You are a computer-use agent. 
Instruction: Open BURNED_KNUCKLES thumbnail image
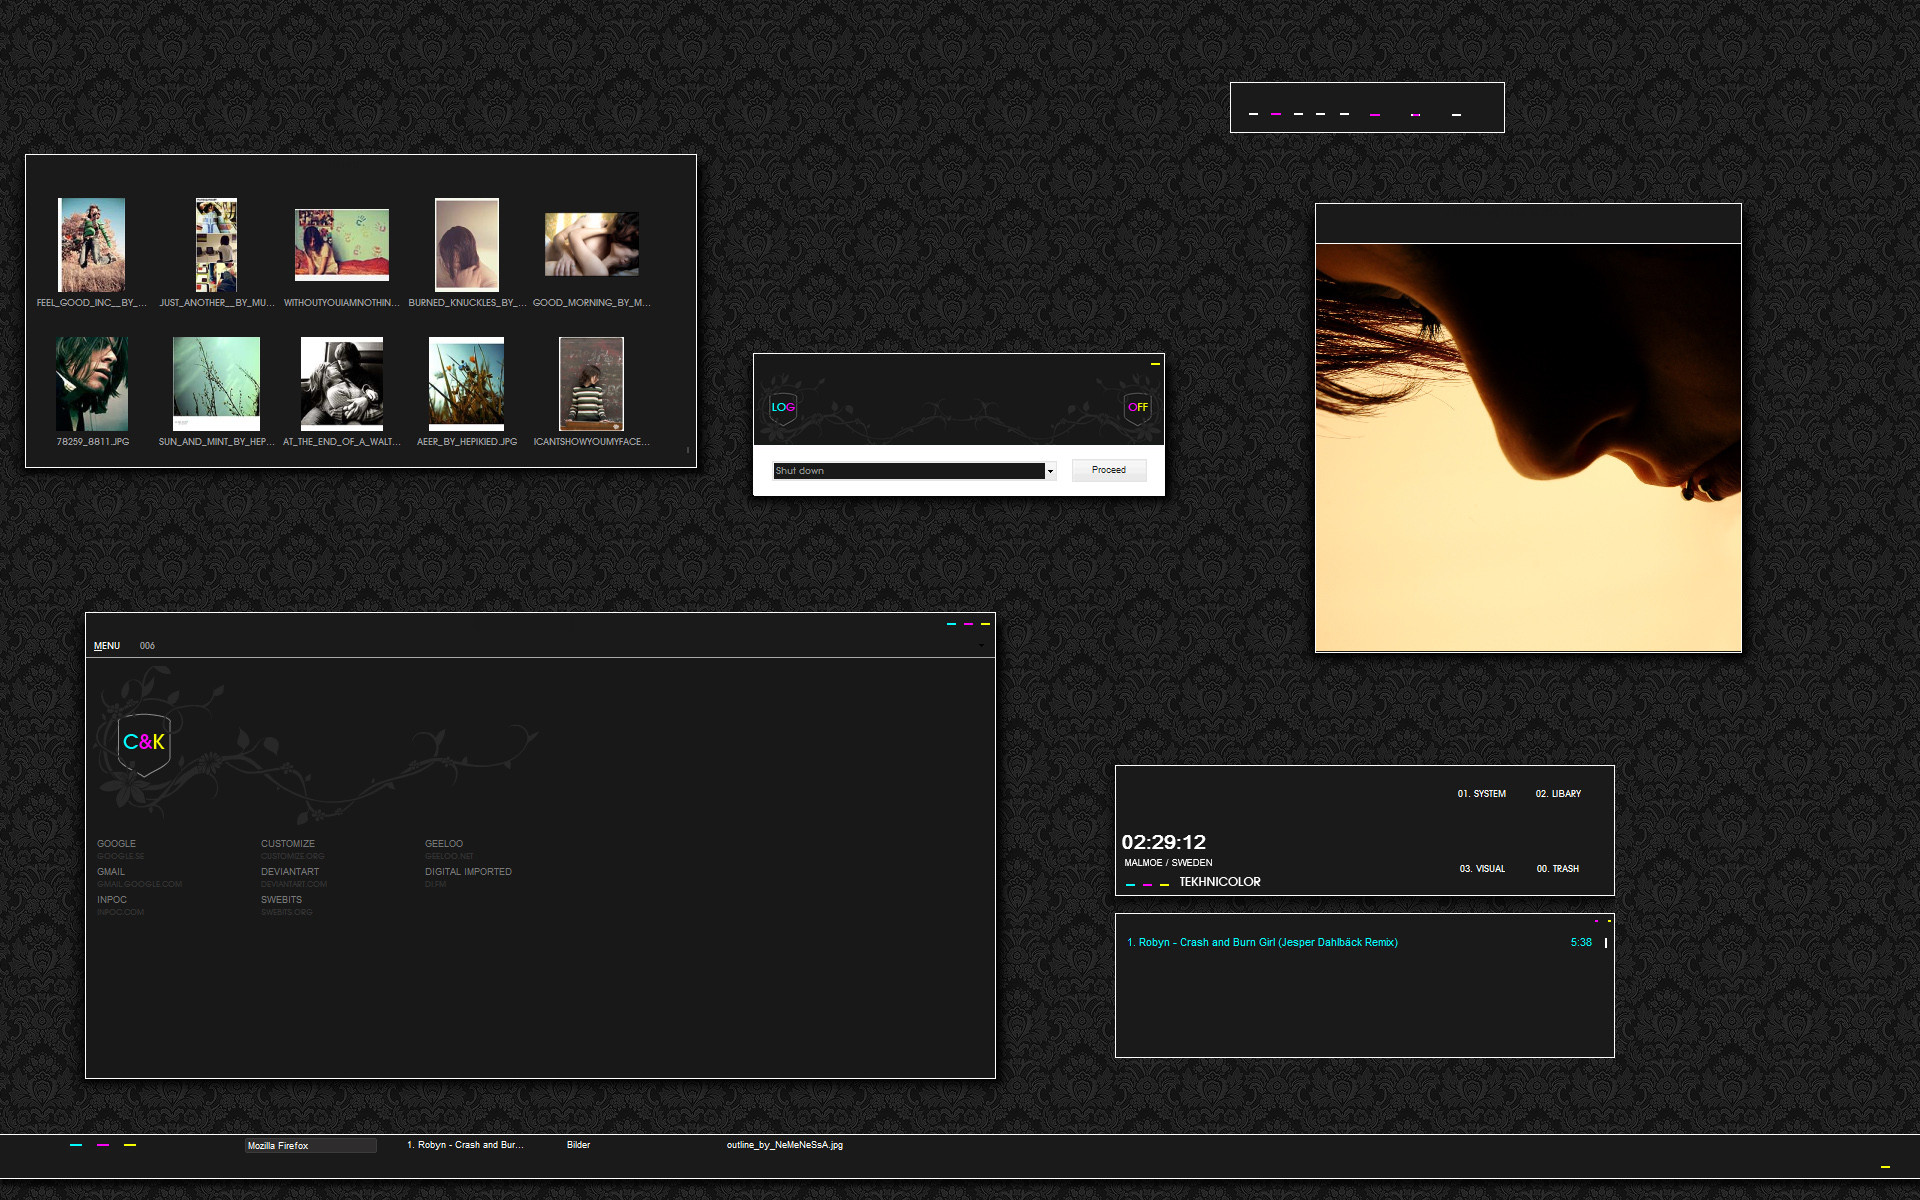point(466,245)
